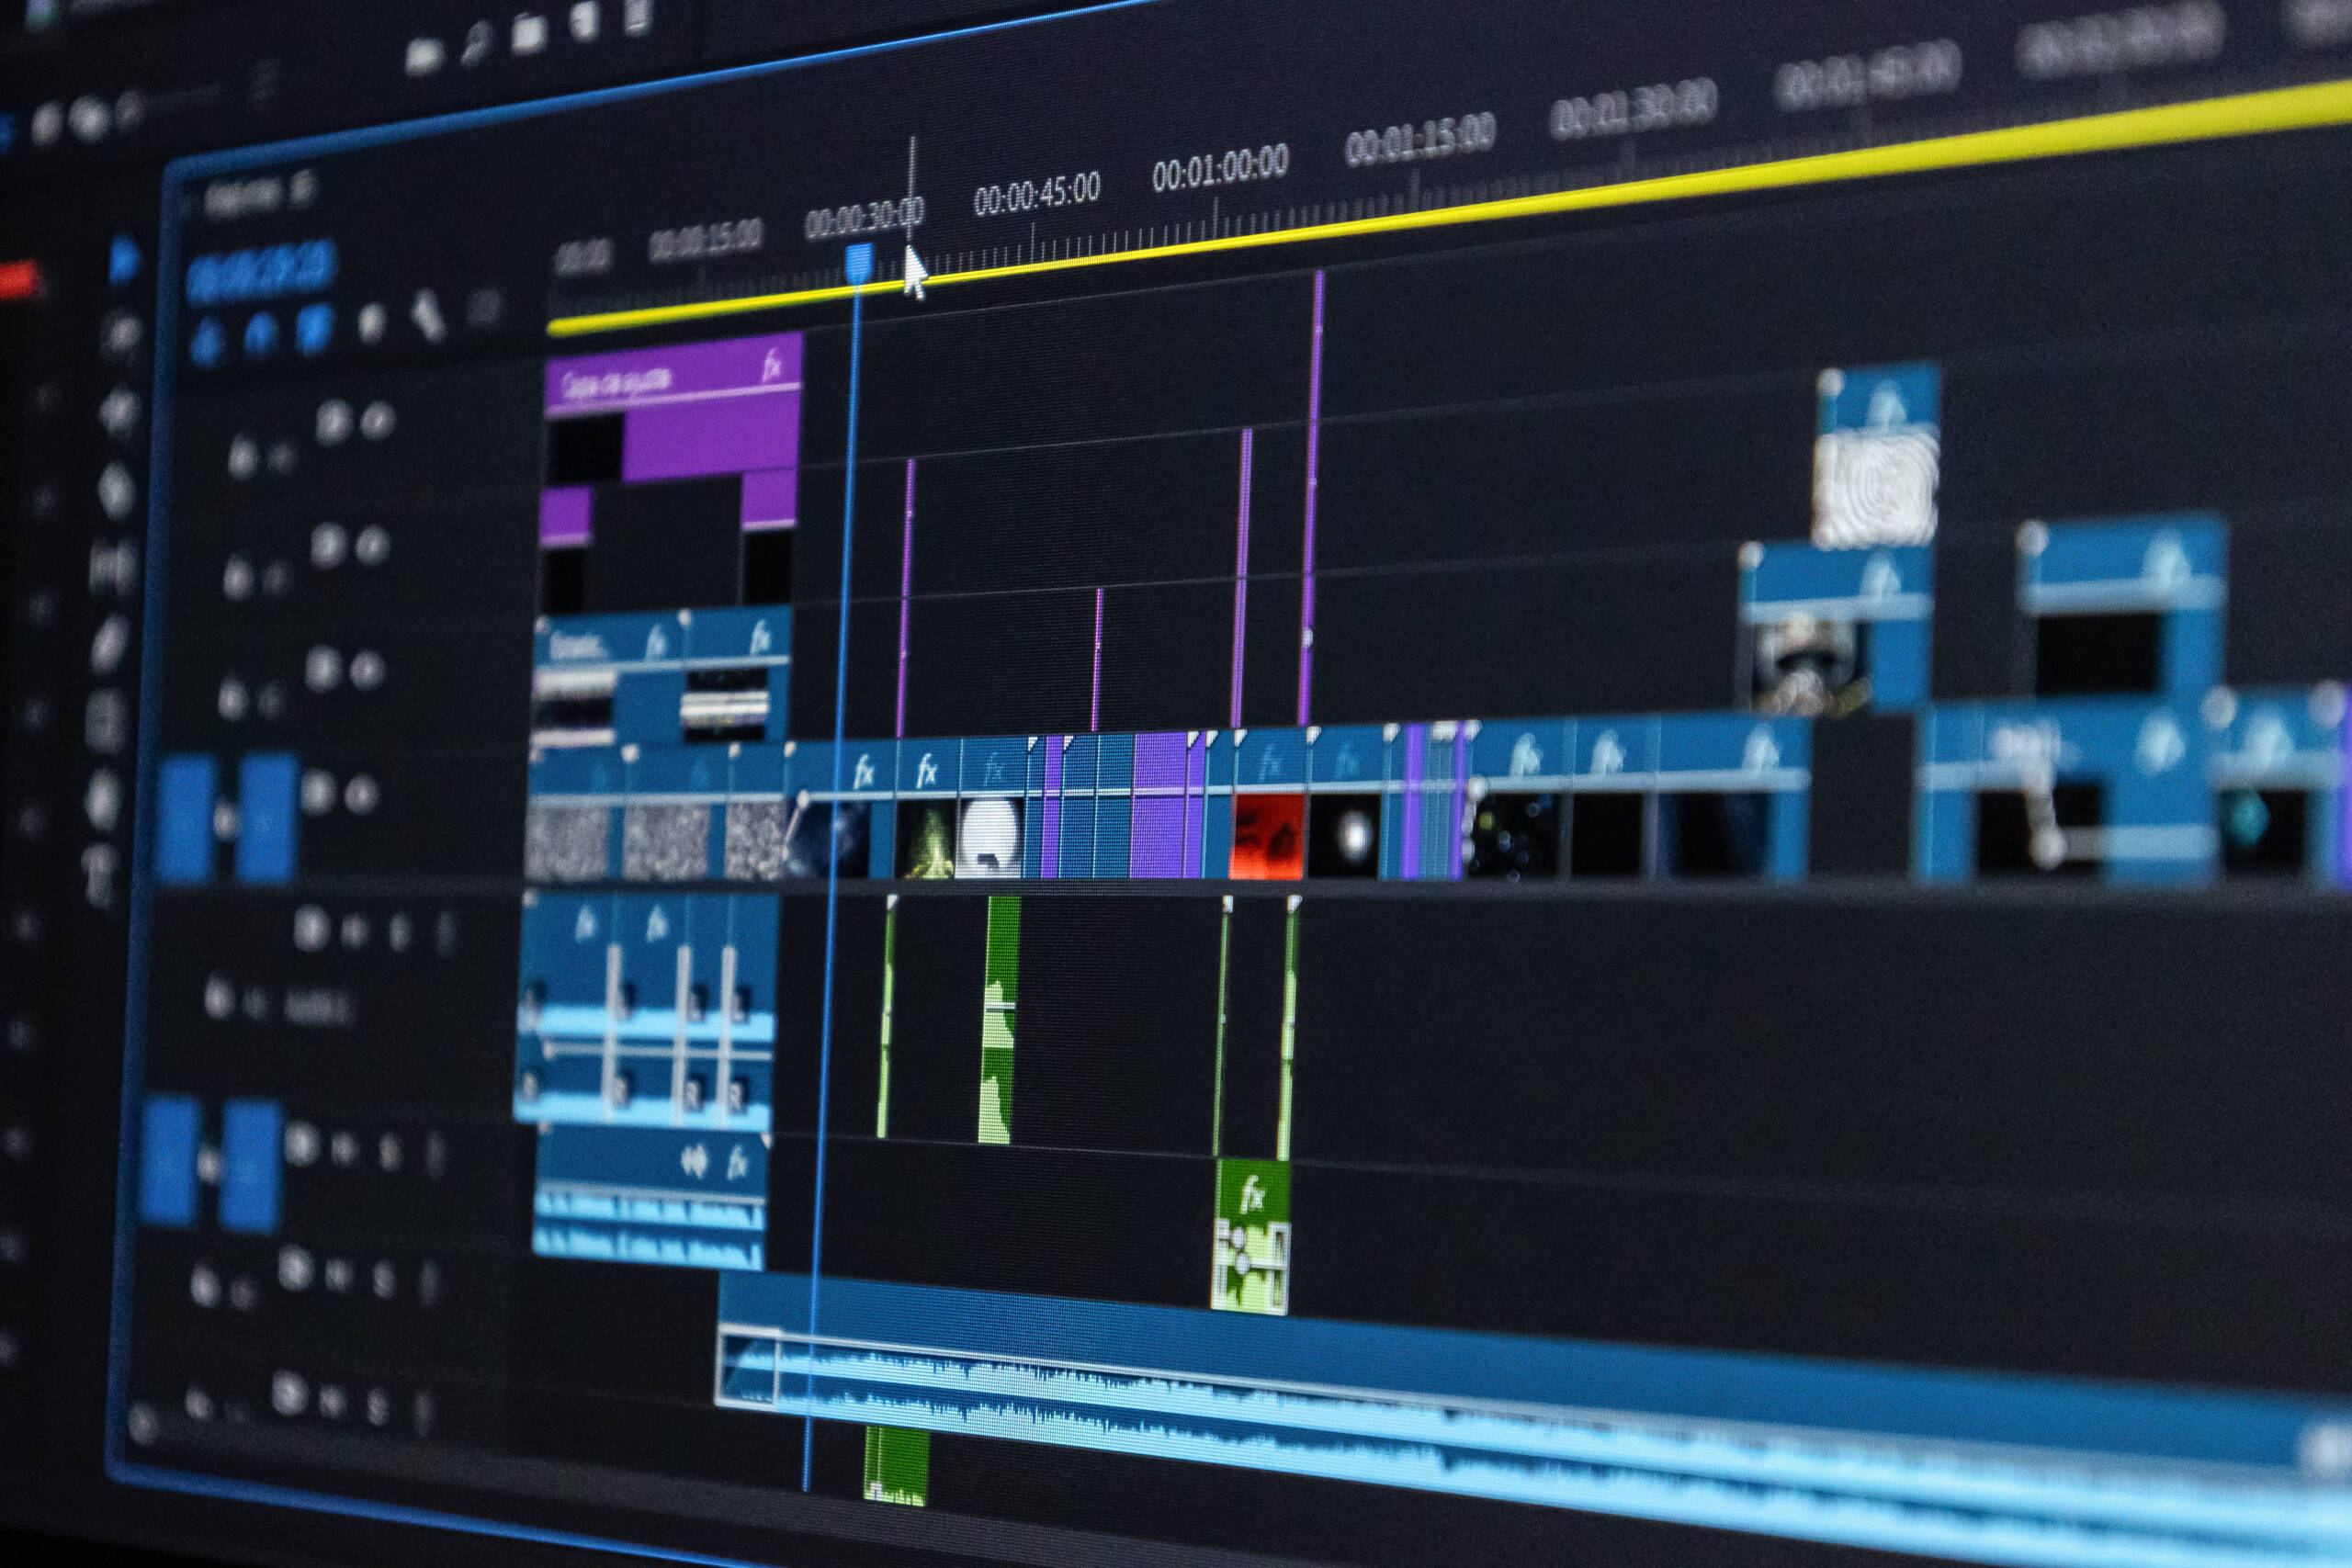This screenshot has width=2352, height=1568.
Task: Click the Add Marker icon
Action: click(371, 323)
